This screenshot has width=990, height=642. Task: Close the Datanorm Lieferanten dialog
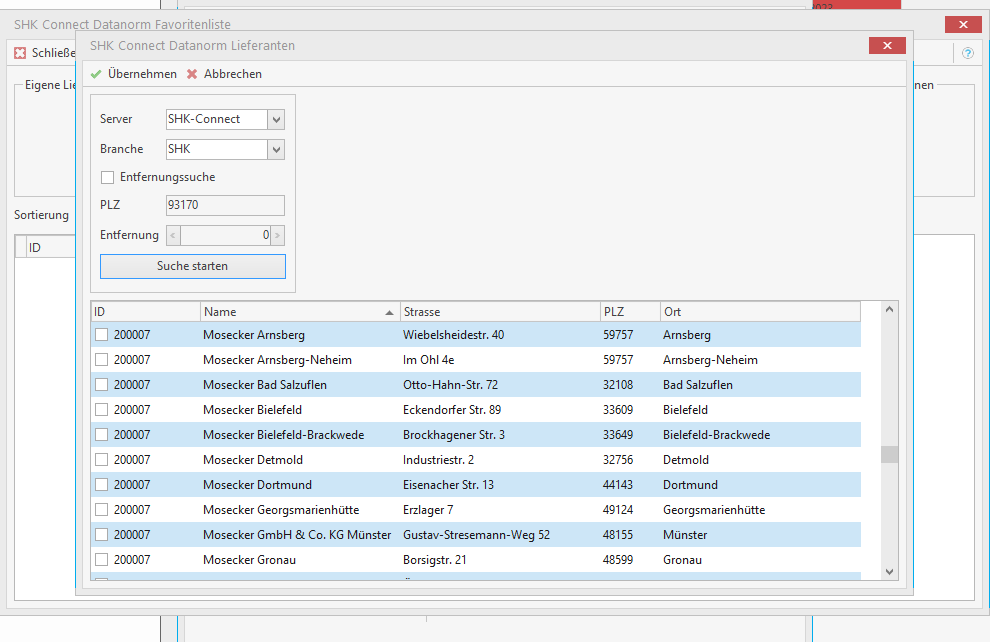click(887, 45)
